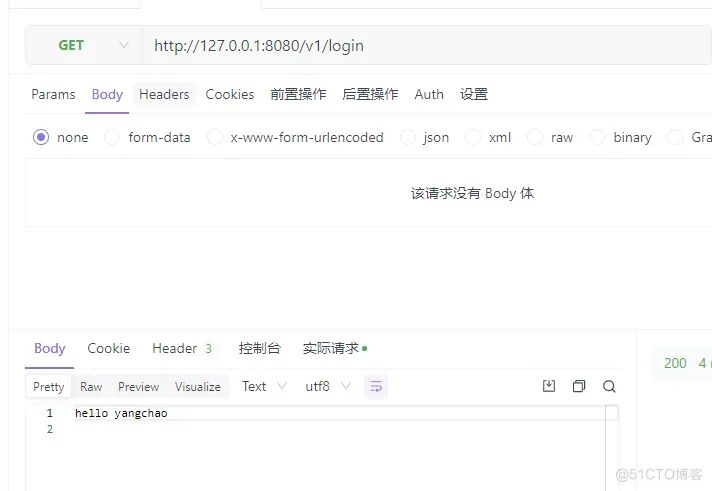Click line number 2 in response

click(49, 429)
